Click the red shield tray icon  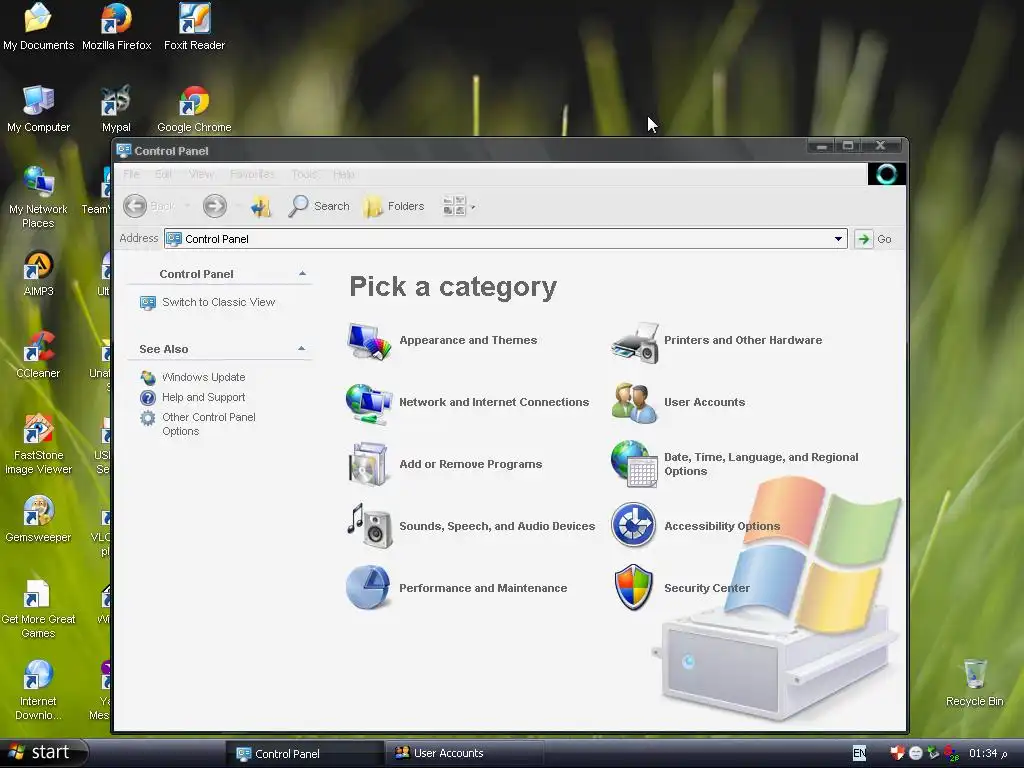[897, 753]
